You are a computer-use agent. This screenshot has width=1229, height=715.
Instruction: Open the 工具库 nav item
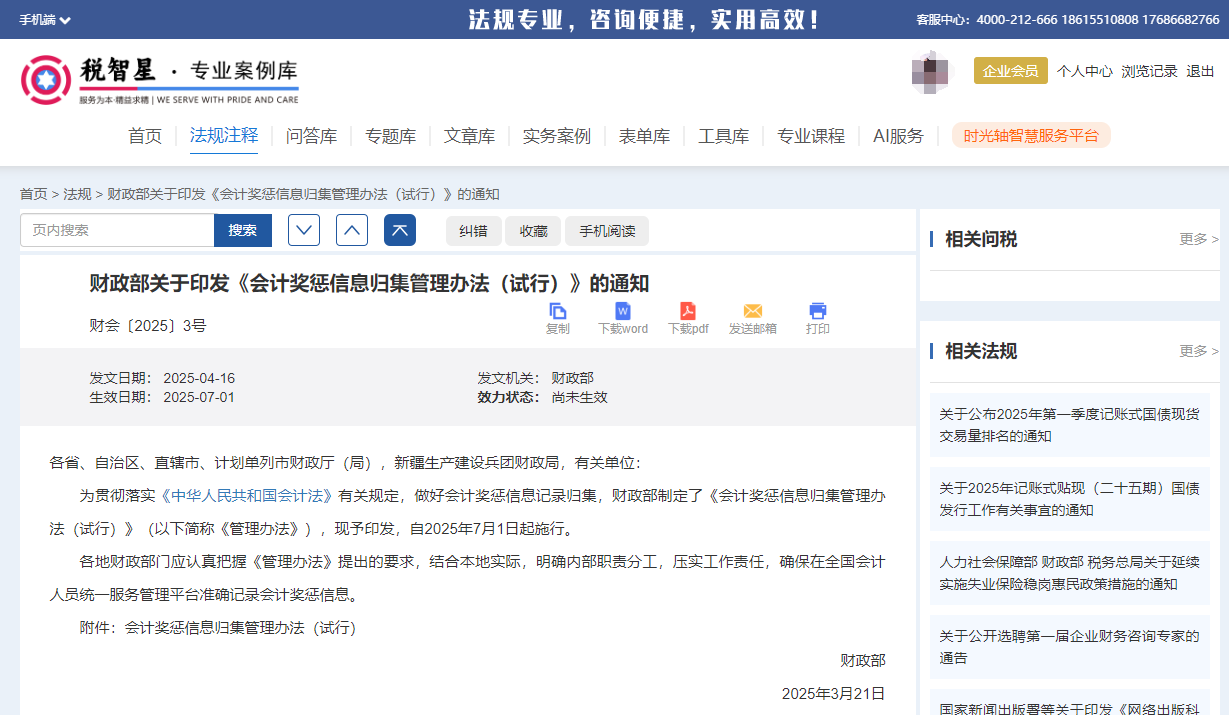[x=724, y=136]
